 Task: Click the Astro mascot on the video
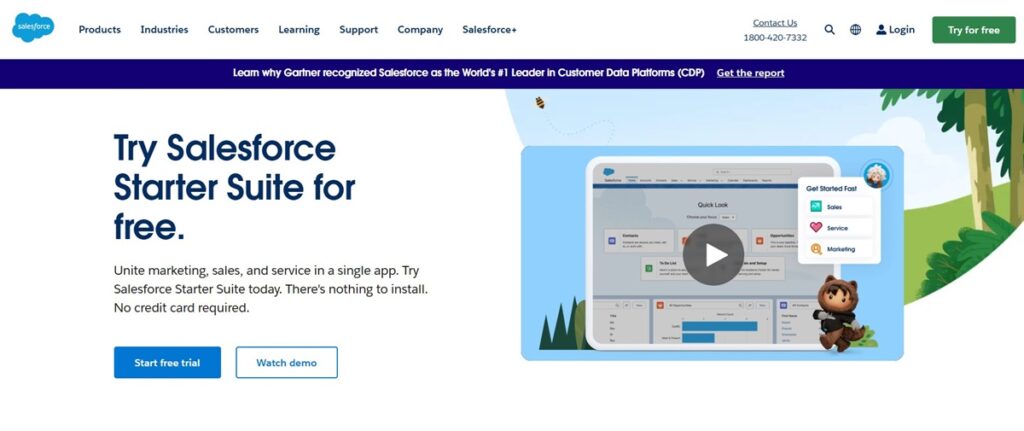pyautogui.click(x=835, y=313)
